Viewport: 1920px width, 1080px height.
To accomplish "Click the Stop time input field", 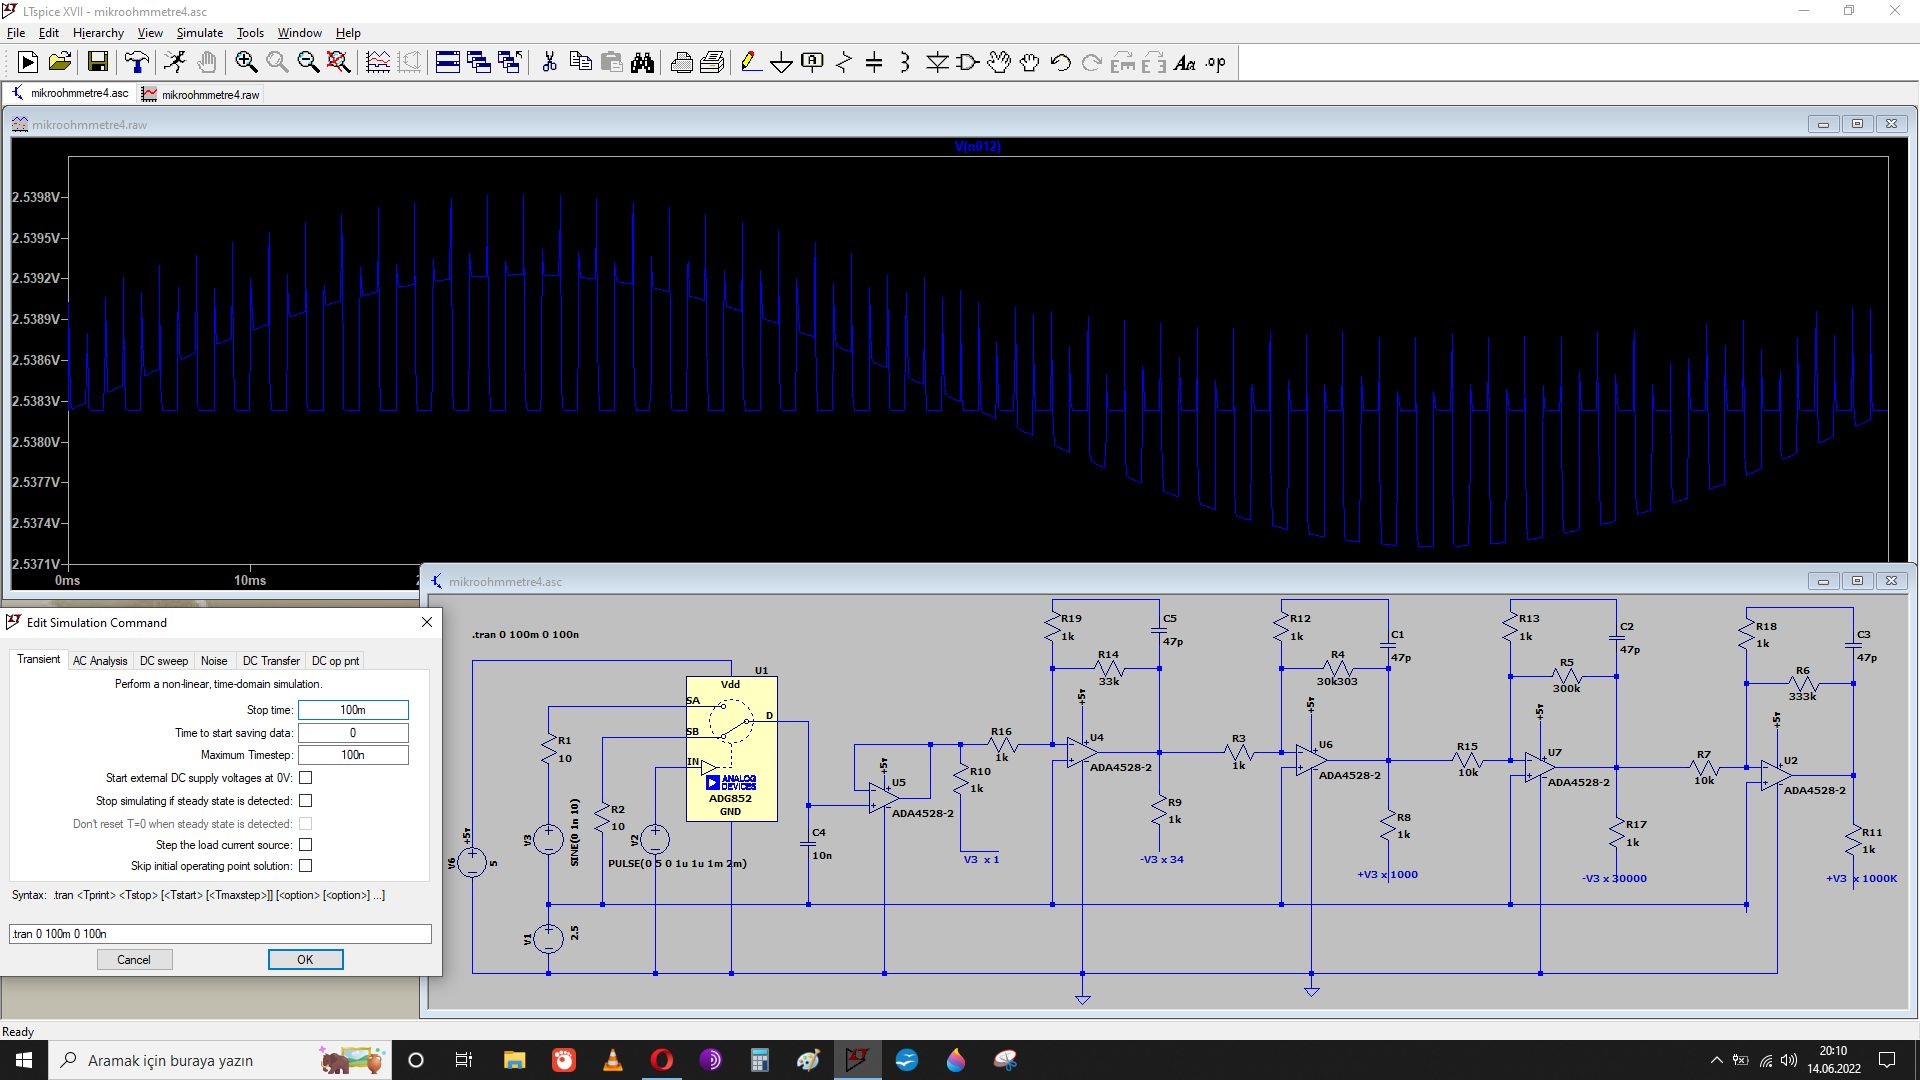I will (x=353, y=710).
